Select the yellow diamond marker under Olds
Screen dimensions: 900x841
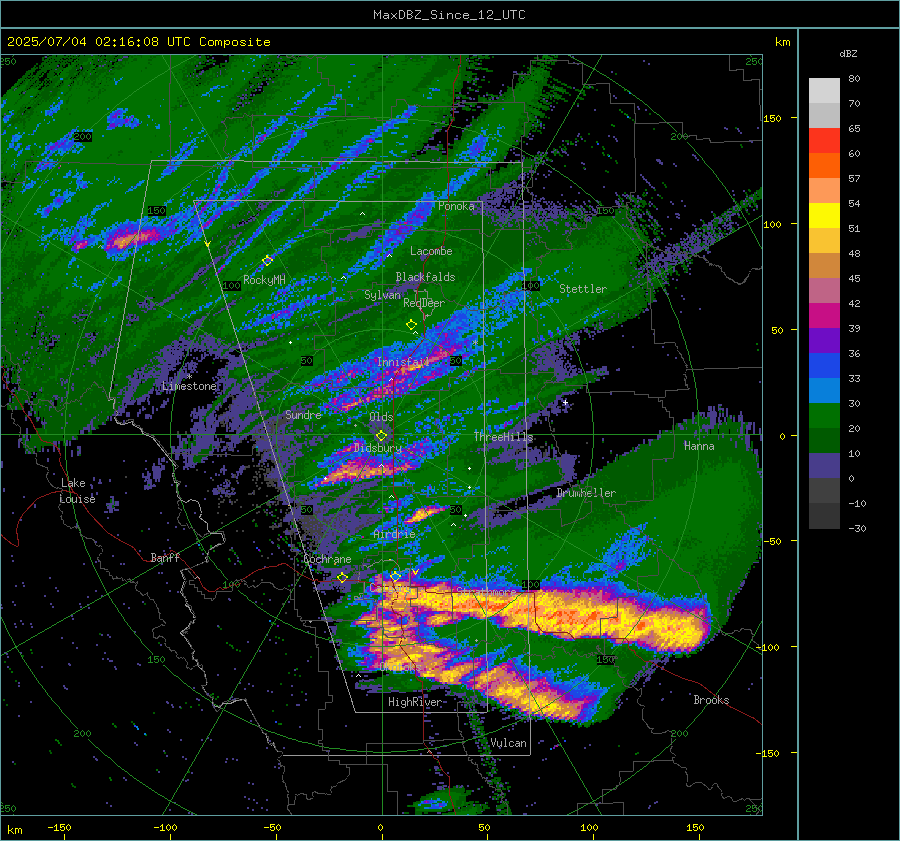coord(381,436)
